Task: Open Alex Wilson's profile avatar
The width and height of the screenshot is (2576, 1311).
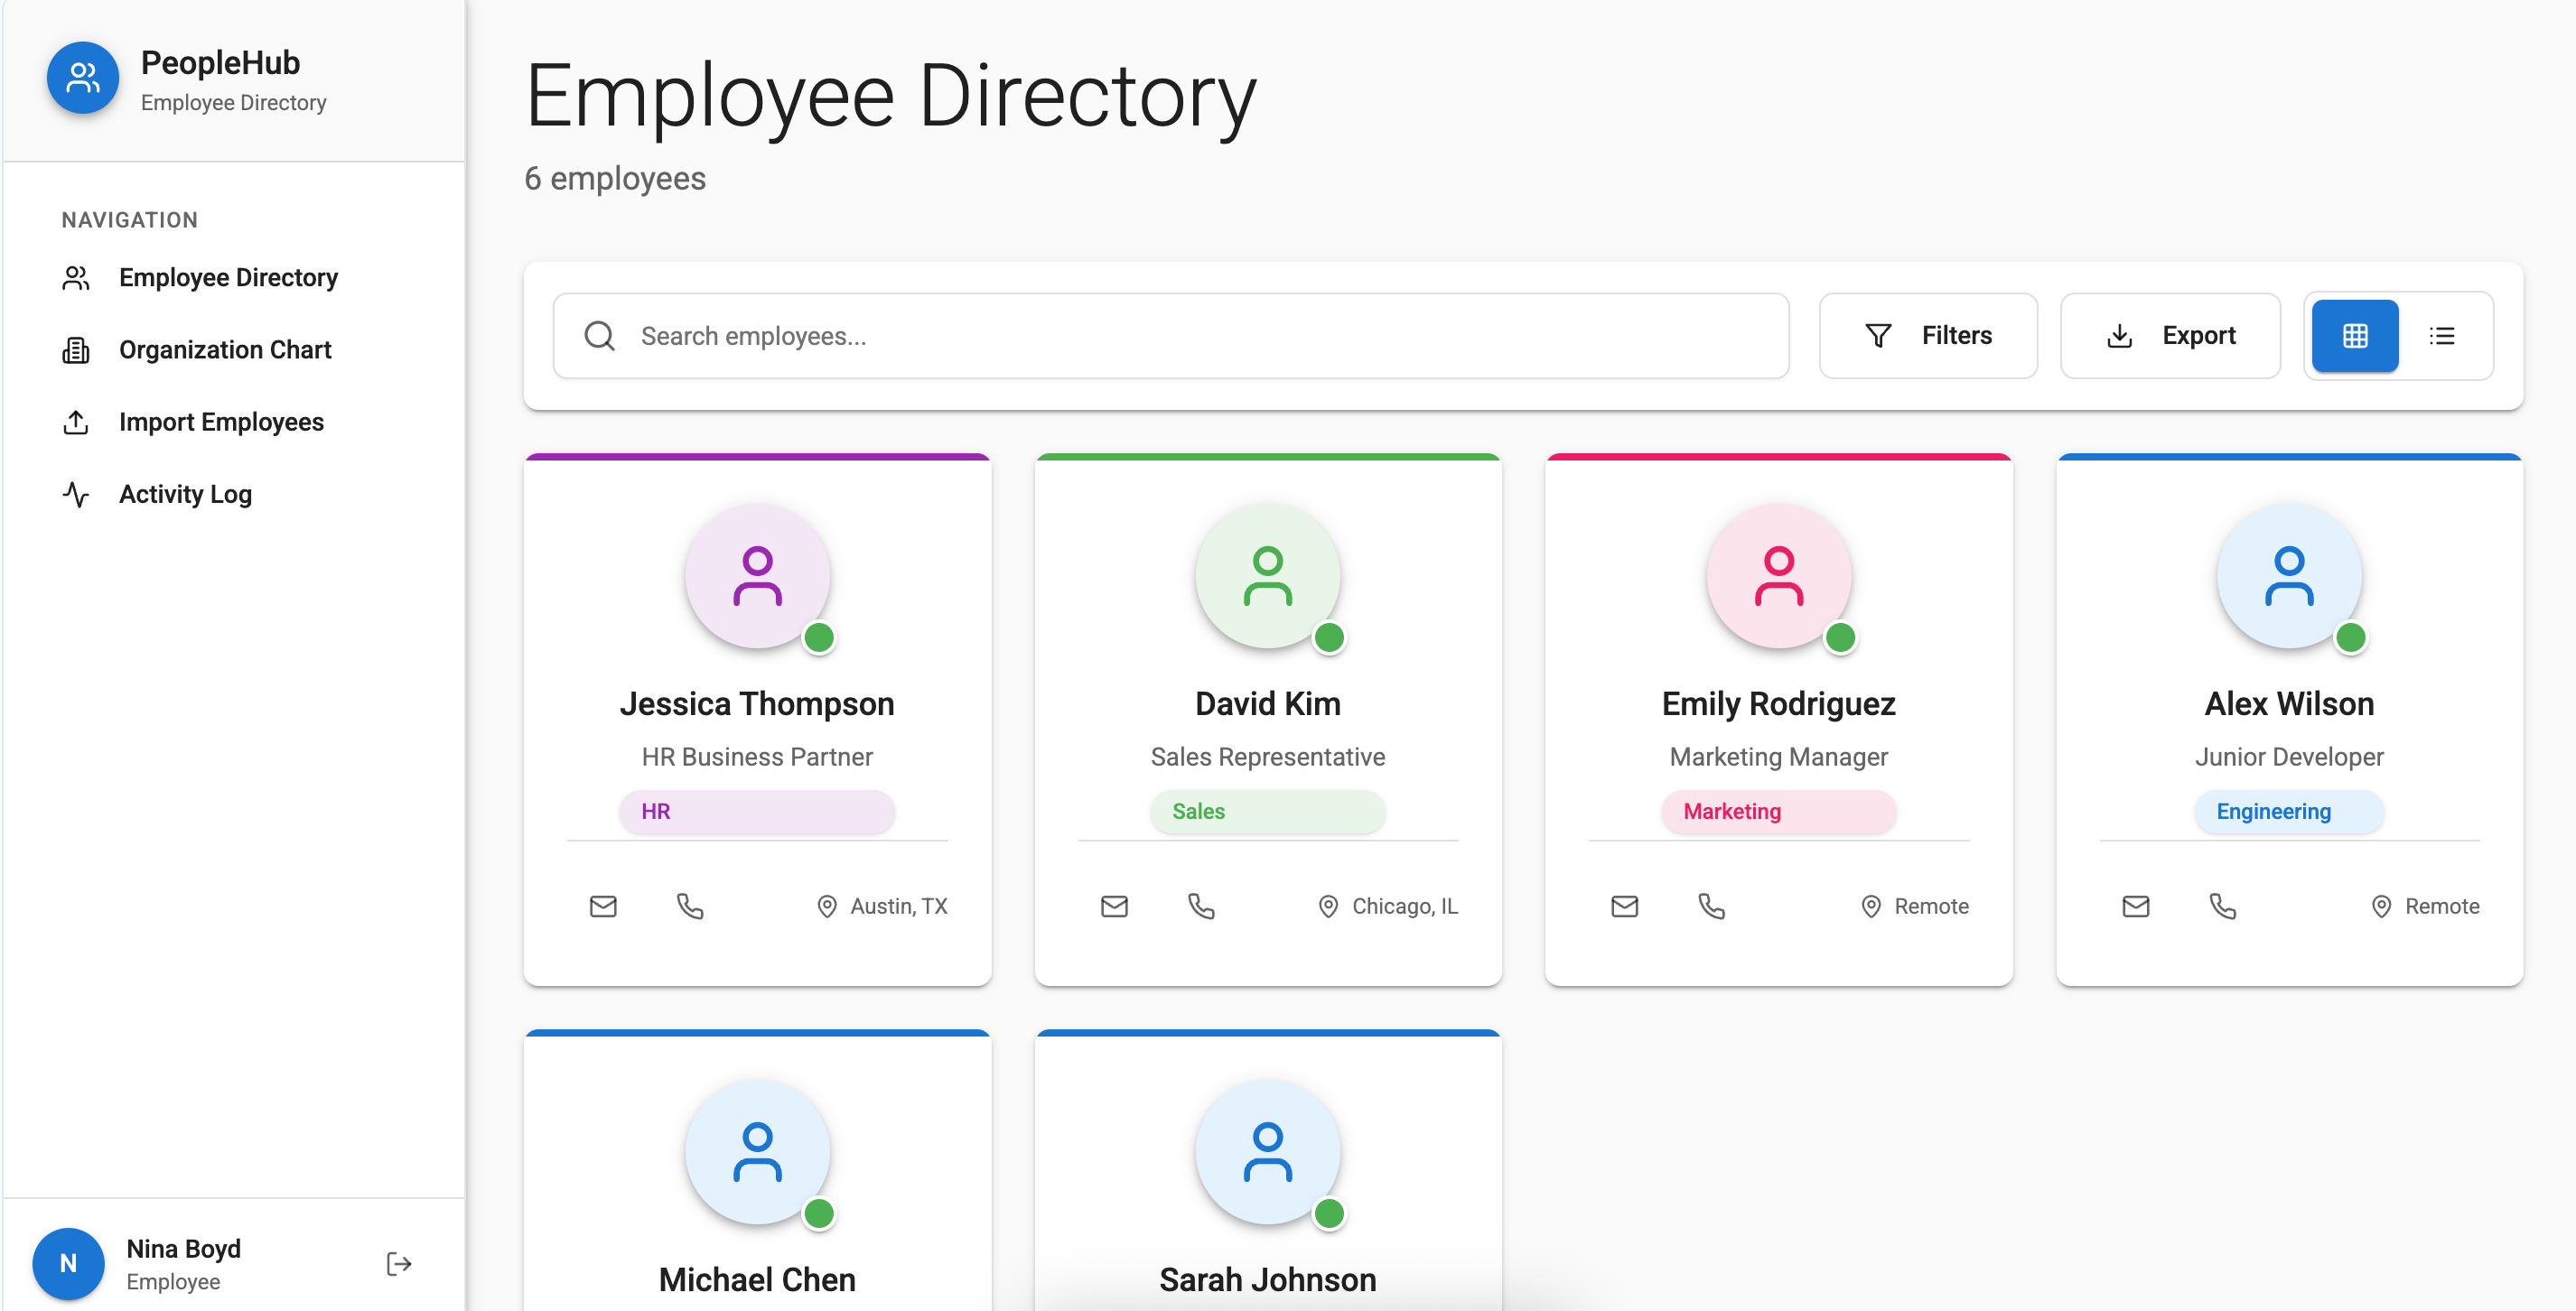Action: point(2290,576)
